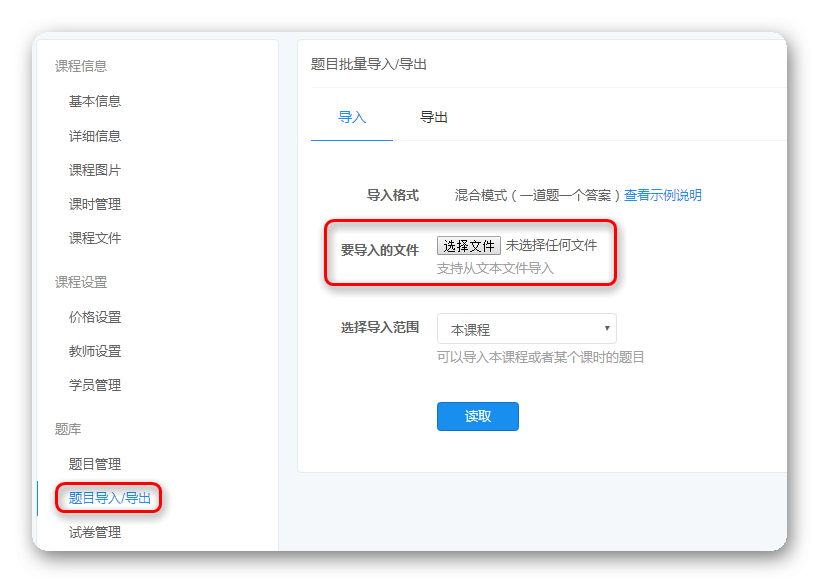
Task: Open the 基本信息 sidebar item
Action: coord(95,101)
